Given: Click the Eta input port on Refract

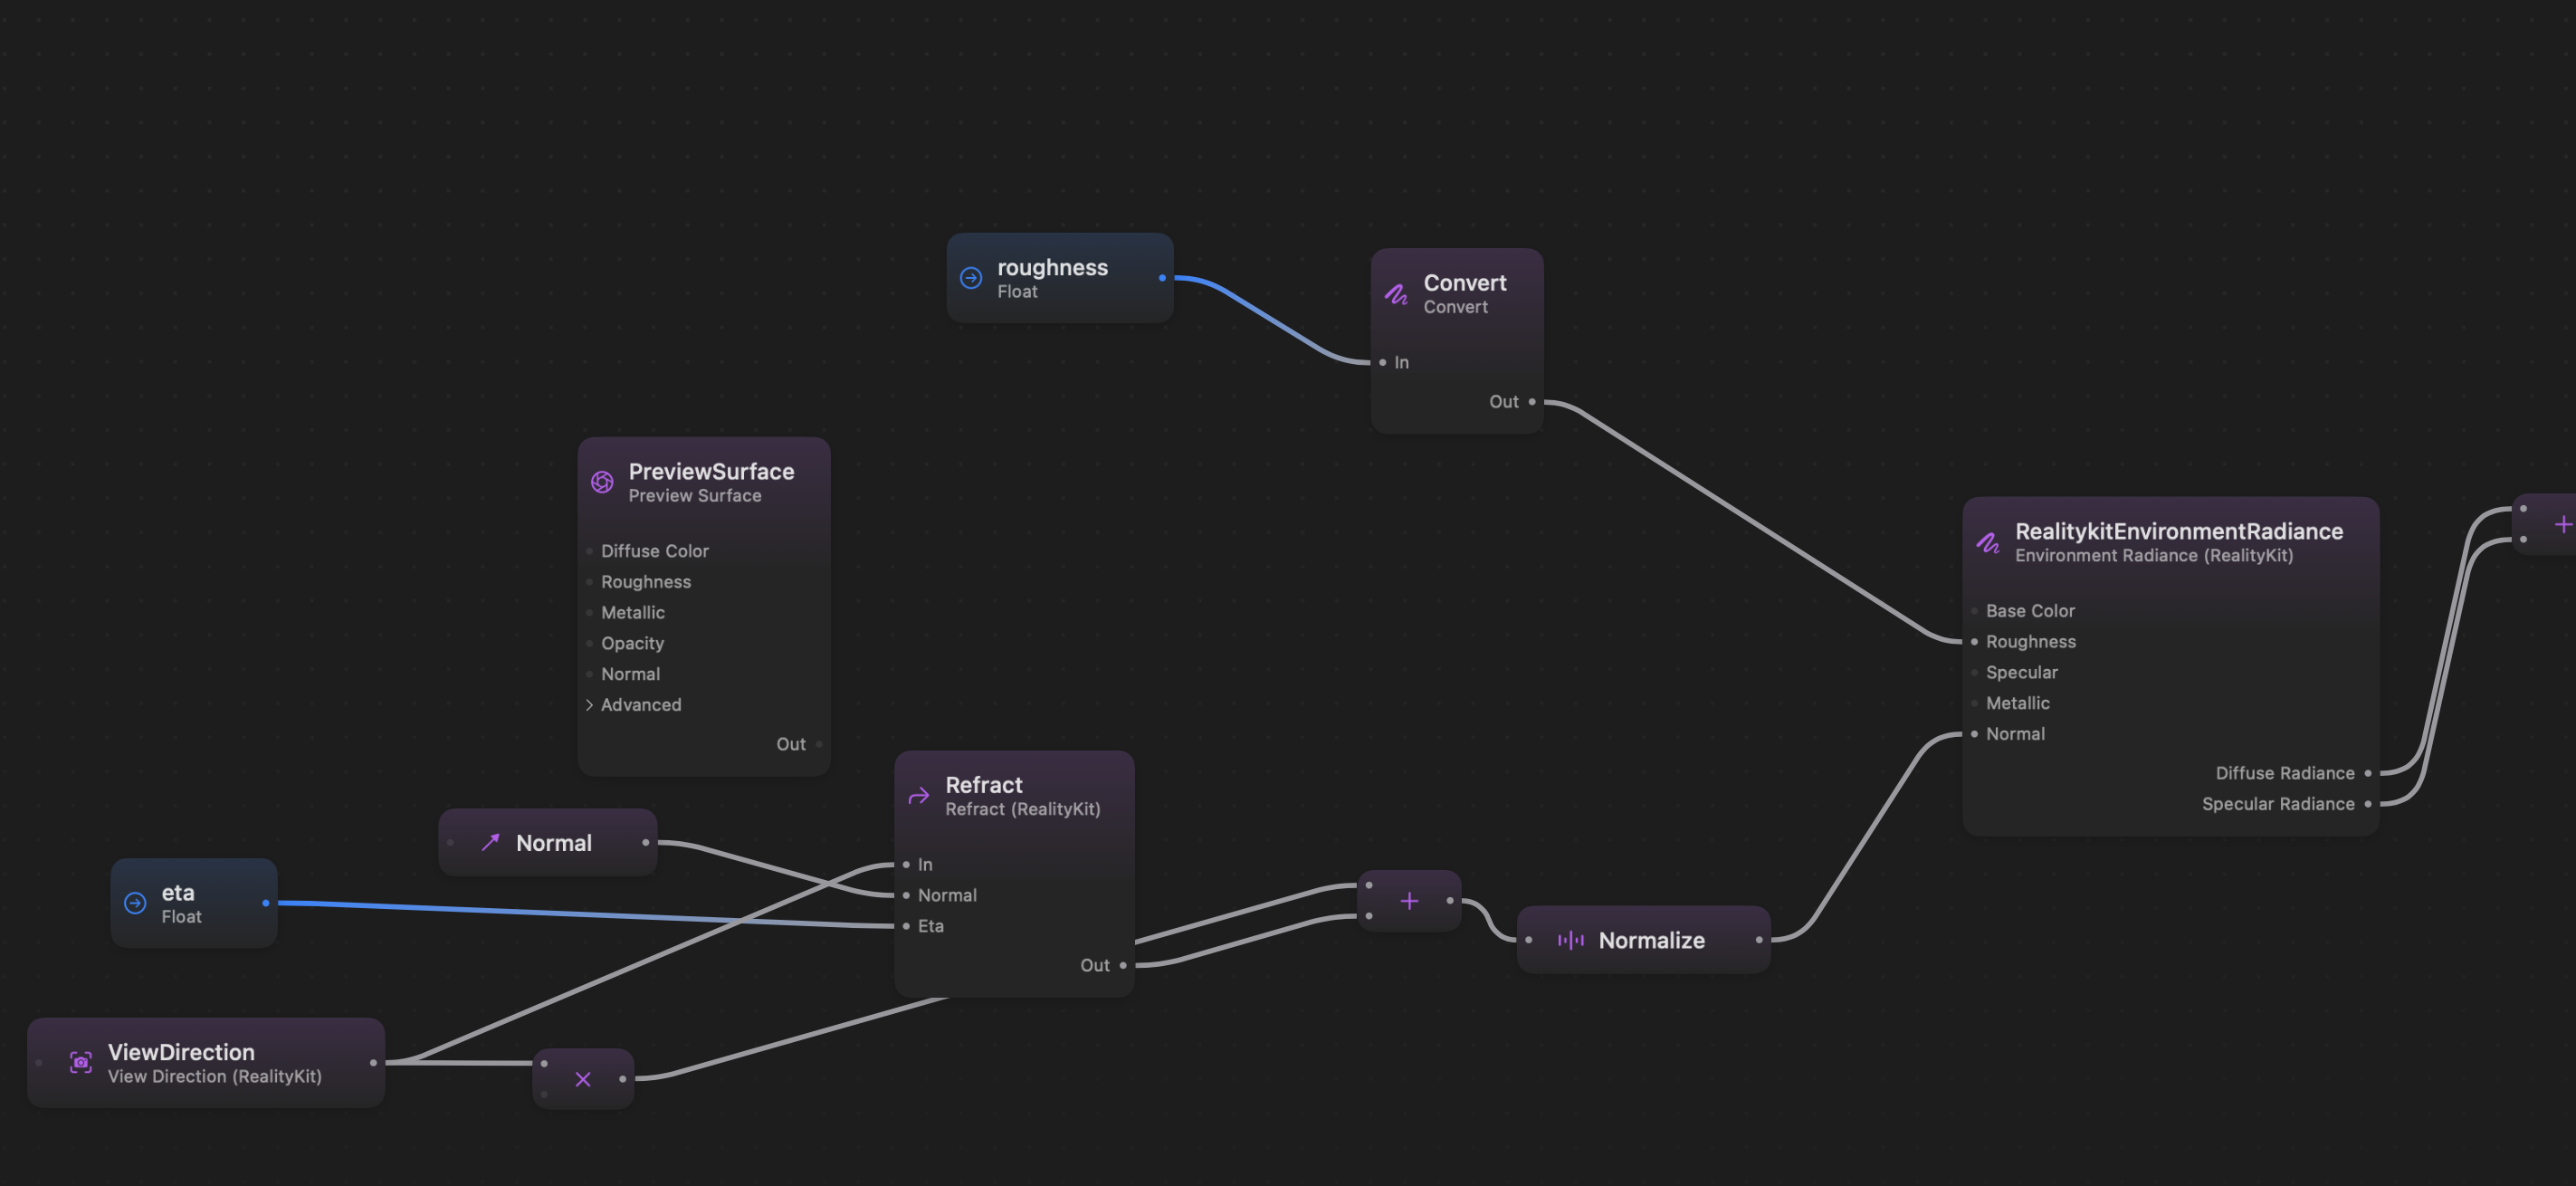Looking at the screenshot, I should click(x=905, y=926).
